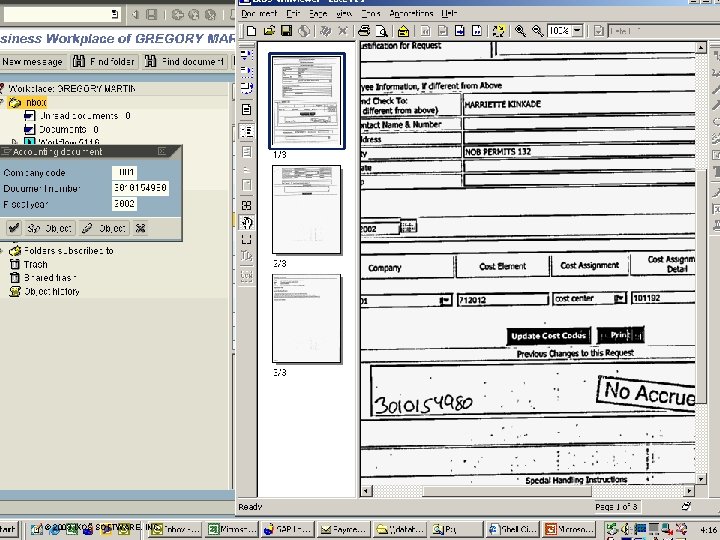The image size is (720, 540).
Task: Expand the Workflow tree node
Action: (x=15, y=142)
